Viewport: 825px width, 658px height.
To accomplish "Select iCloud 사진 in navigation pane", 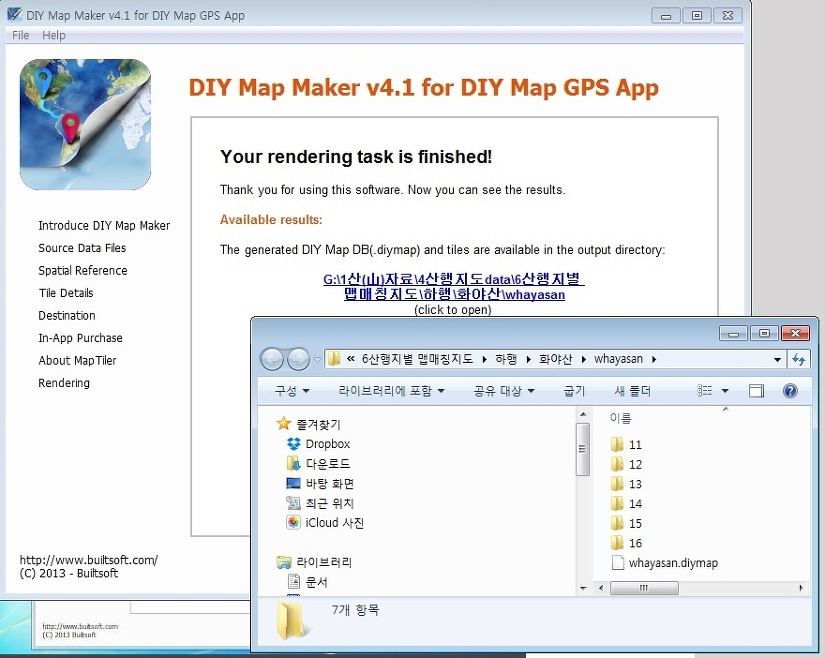I will click(325, 523).
